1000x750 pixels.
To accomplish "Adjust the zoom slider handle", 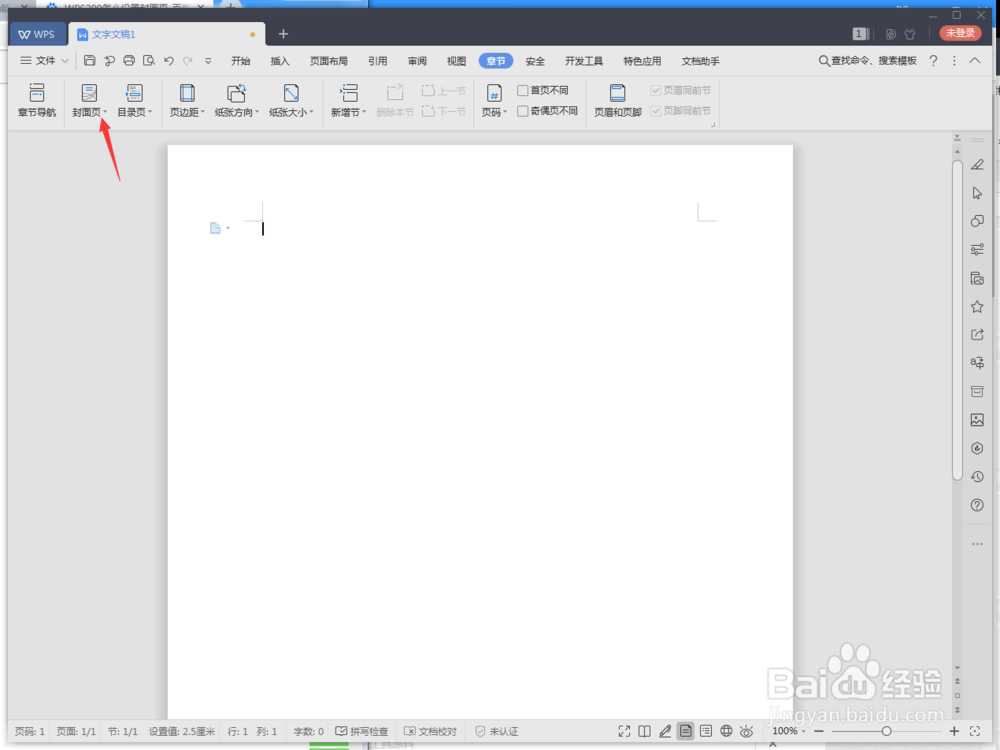I will (886, 731).
